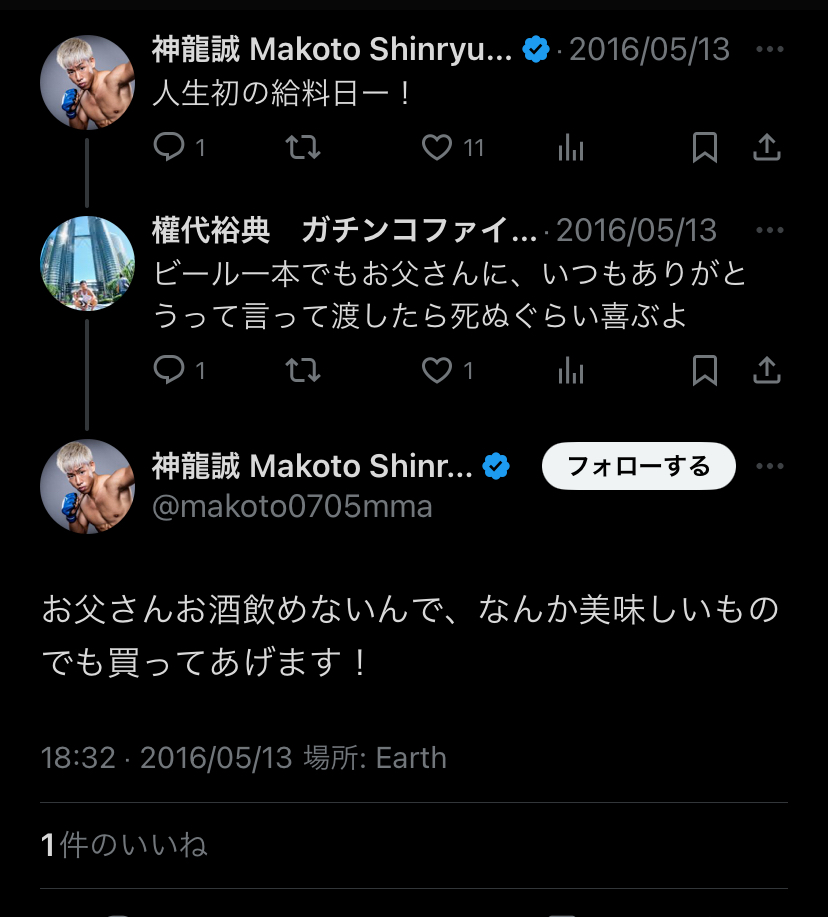
Task: View analytics for the first tweet
Action: pos(571,147)
